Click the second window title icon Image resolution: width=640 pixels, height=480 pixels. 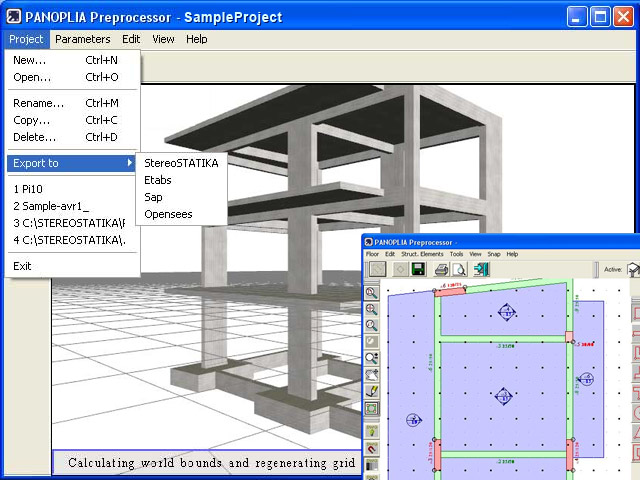click(x=368, y=242)
